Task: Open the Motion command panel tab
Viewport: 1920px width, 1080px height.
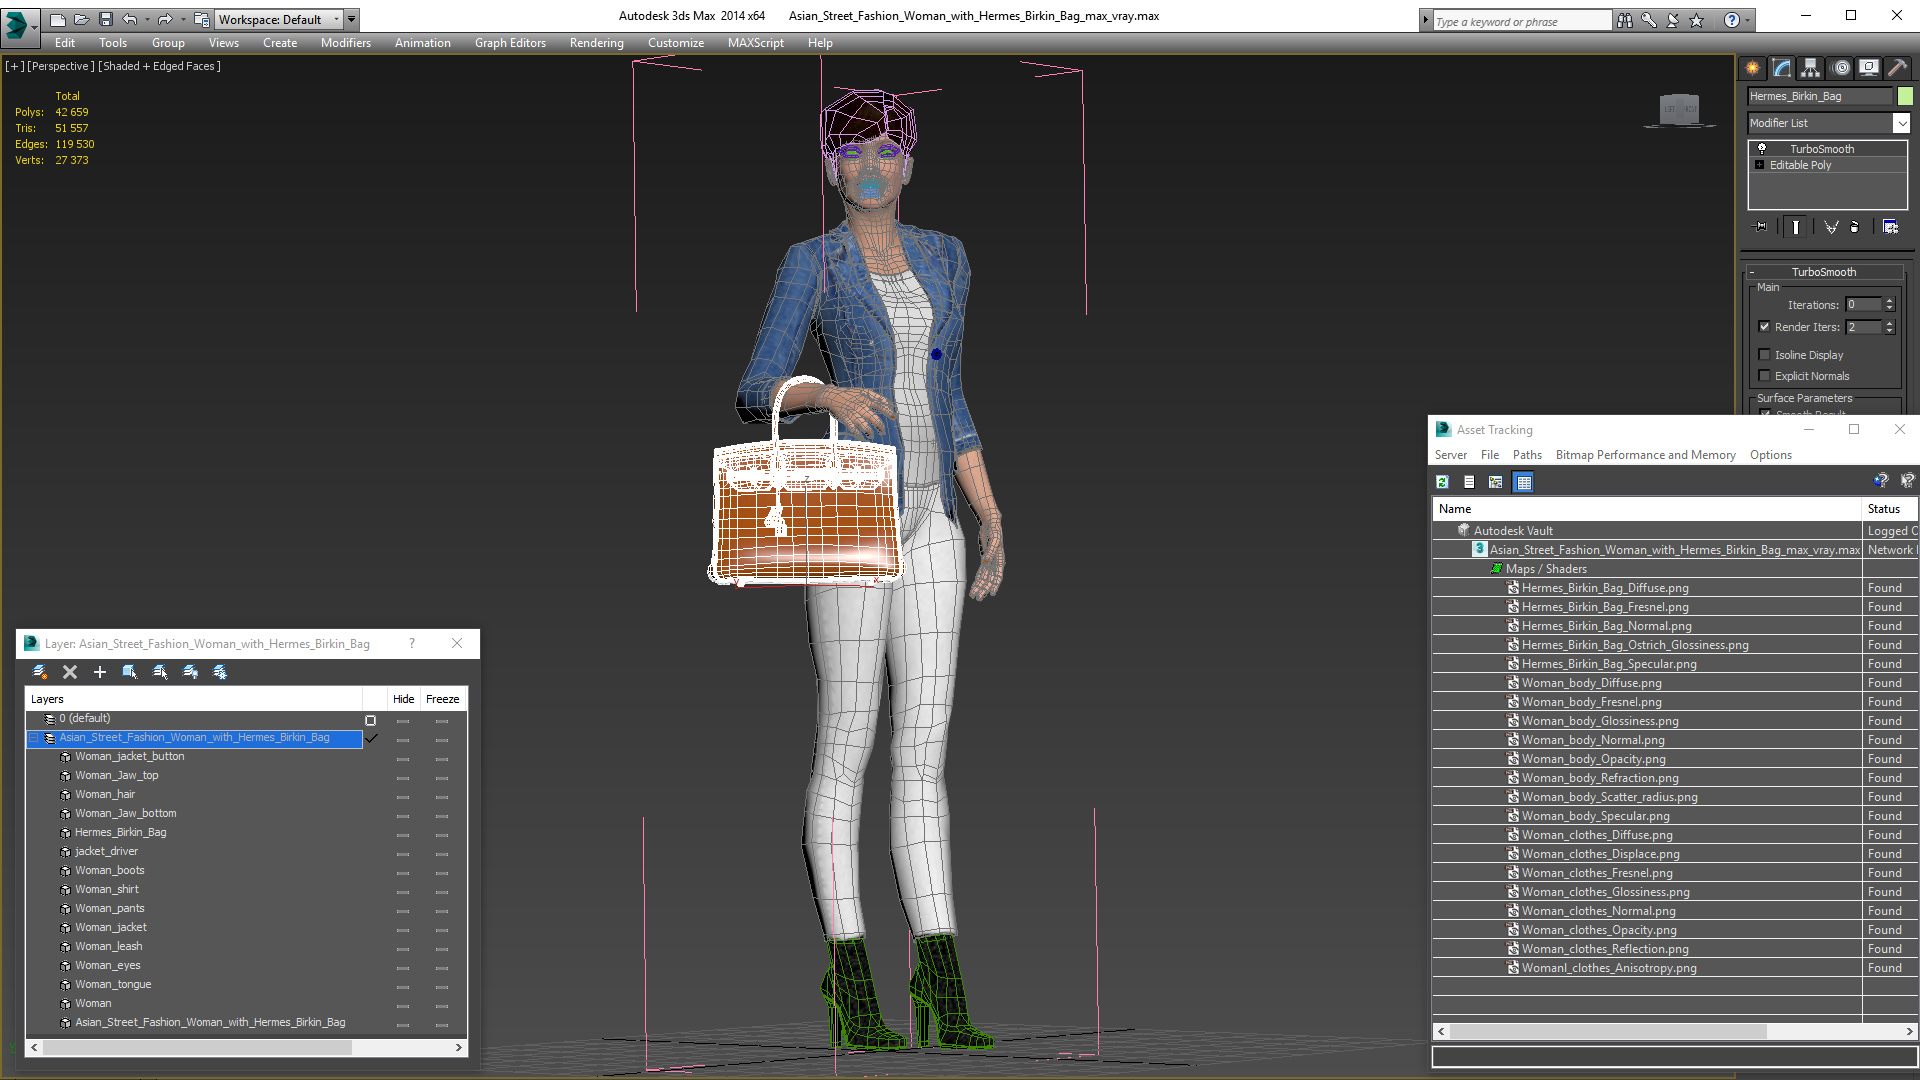Action: (x=1841, y=68)
